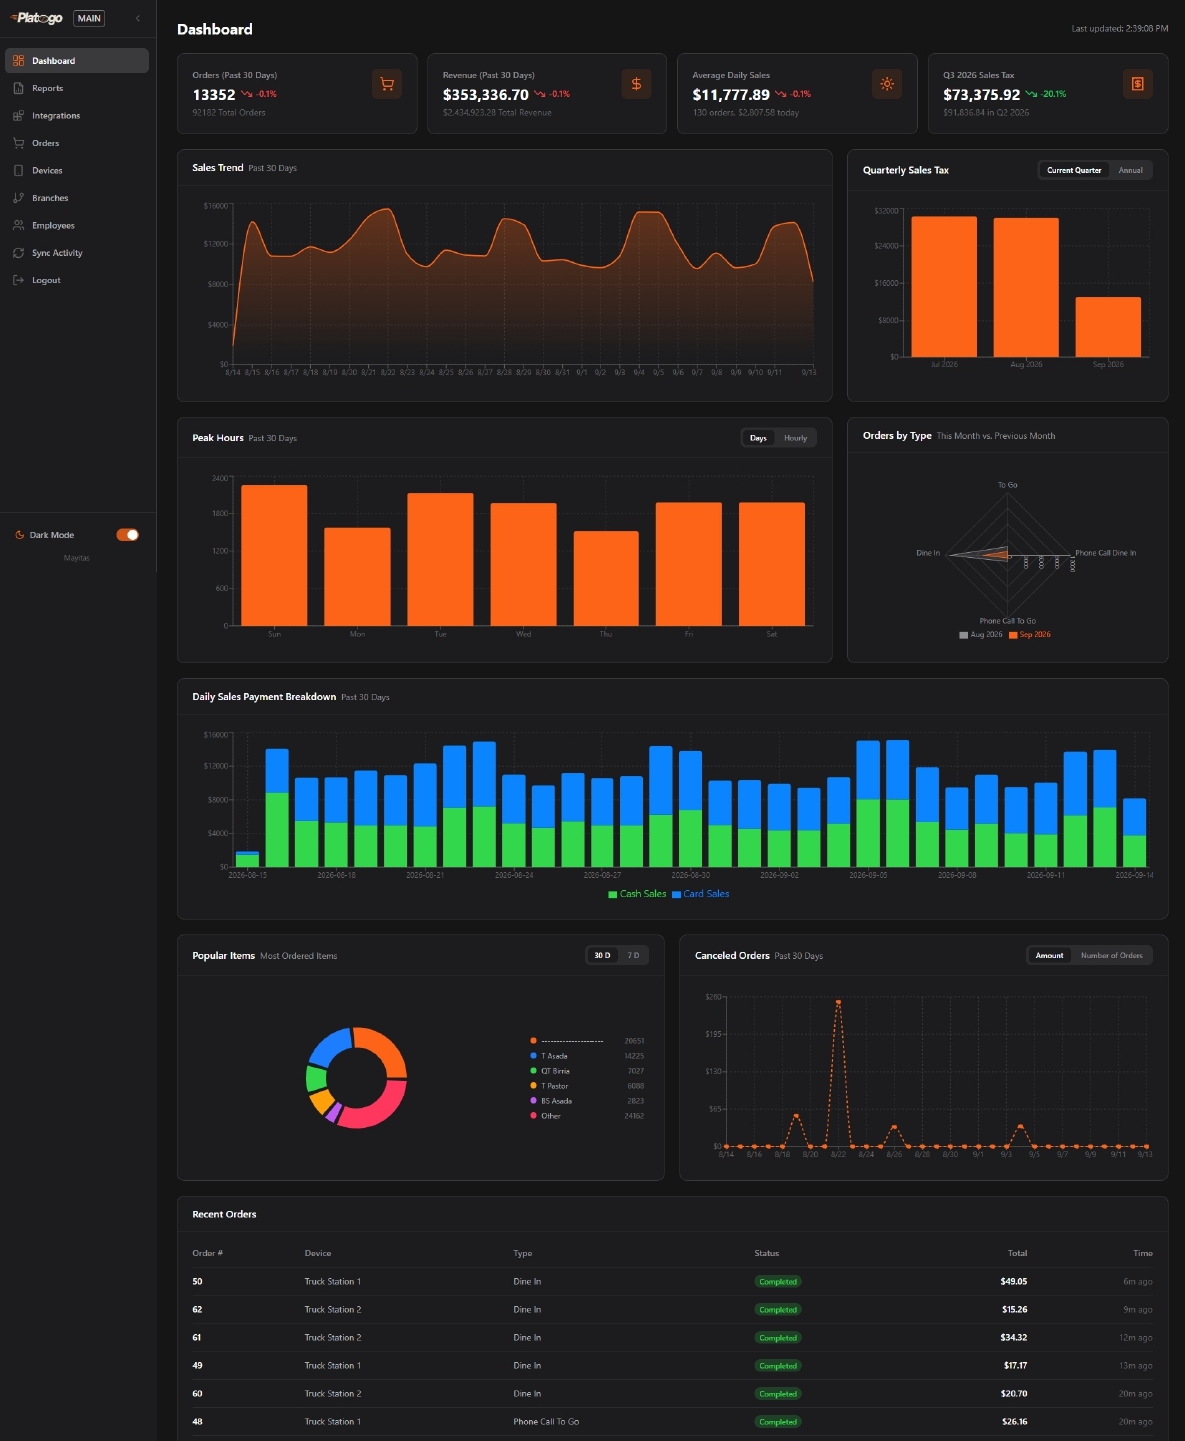Open Sync Activity from the sidebar

coord(76,253)
